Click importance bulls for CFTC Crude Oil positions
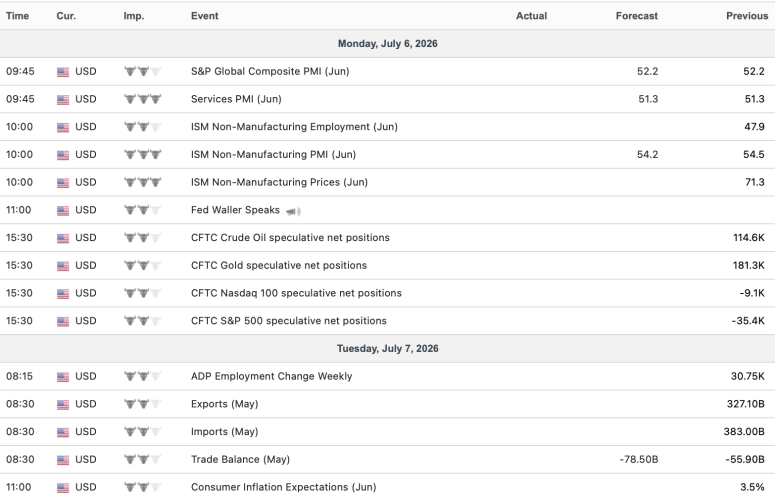The height and width of the screenshot is (494, 775). [142, 237]
